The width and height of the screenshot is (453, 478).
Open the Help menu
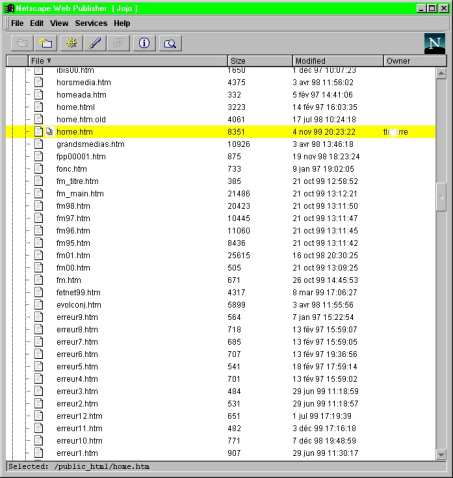tap(122, 23)
